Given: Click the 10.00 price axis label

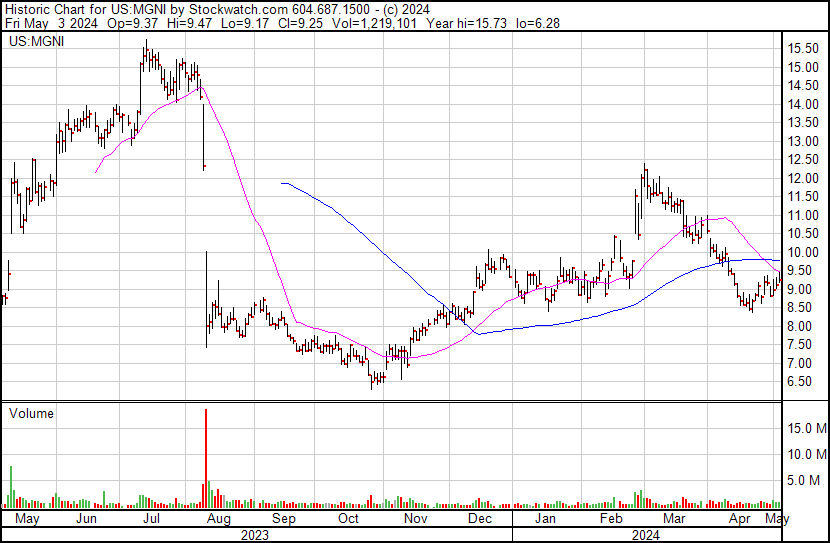Looking at the screenshot, I should pyautogui.click(x=802, y=252).
